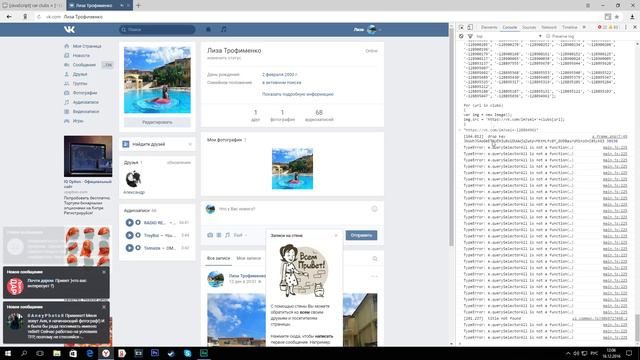Open the console context 'top' dropdown
The height and width of the screenshot is (360, 640).
(509, 36)
